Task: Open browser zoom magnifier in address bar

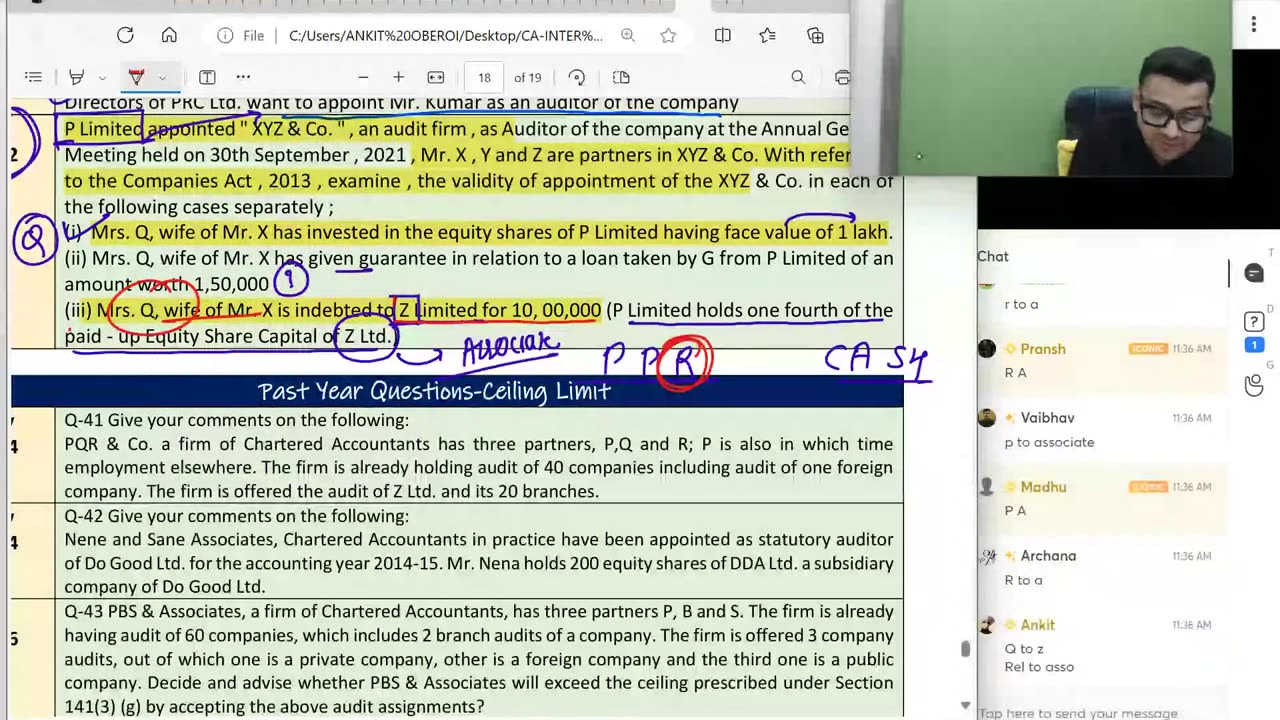Action: 628,35
